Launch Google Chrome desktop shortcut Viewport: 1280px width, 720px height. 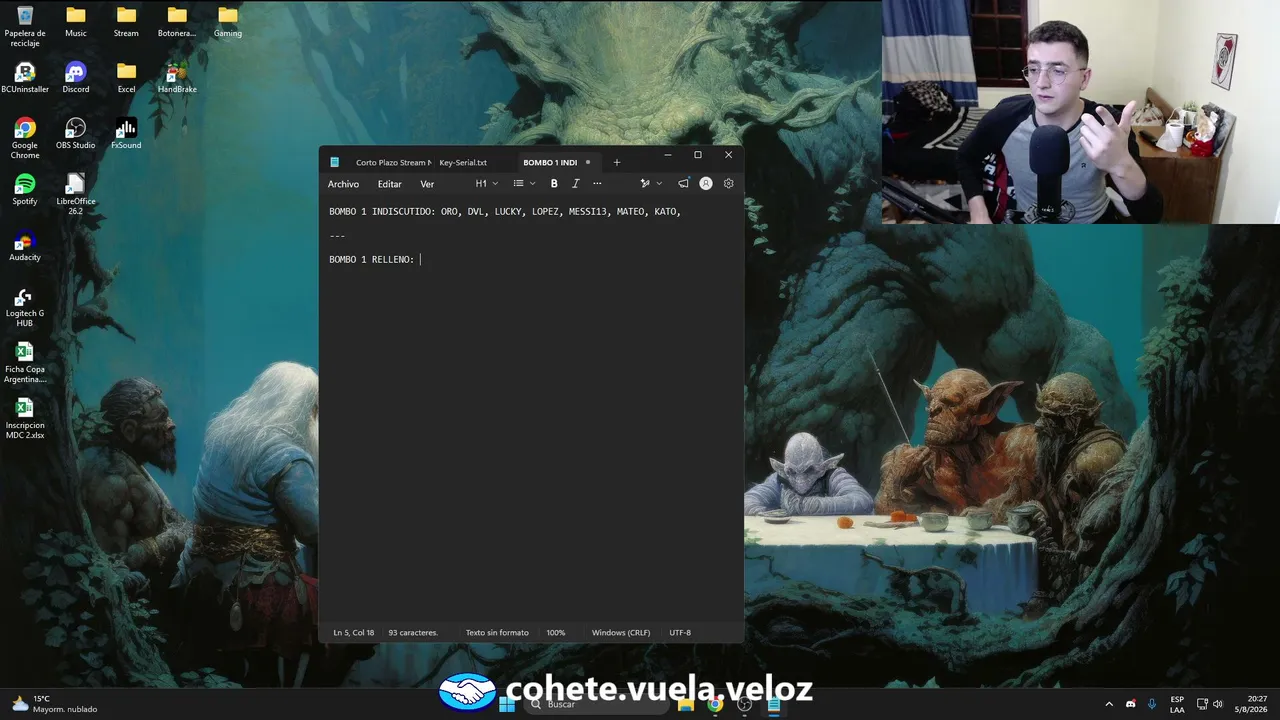pos(25,138)
